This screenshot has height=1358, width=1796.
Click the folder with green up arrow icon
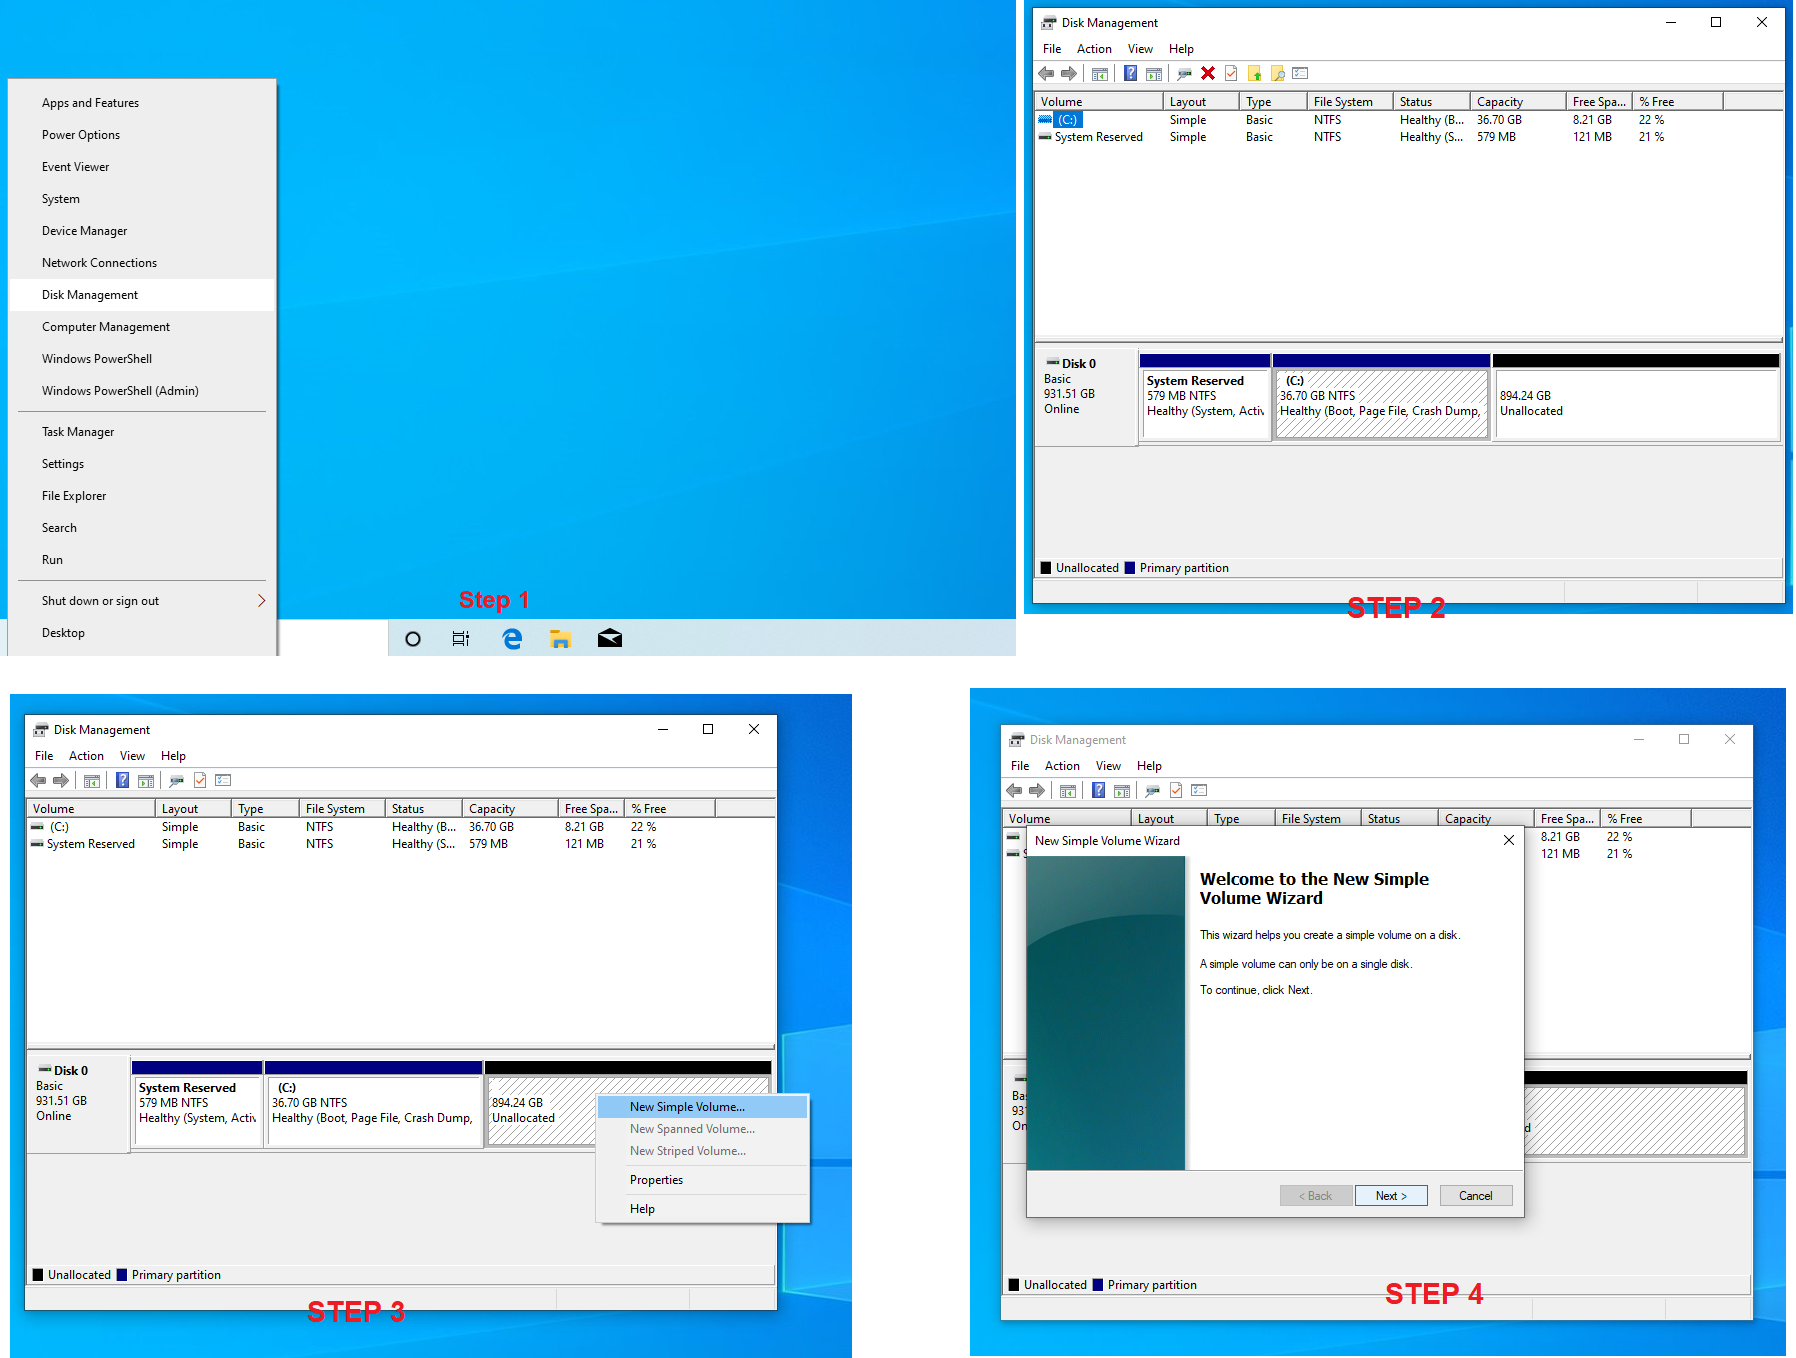(1254, 73)
